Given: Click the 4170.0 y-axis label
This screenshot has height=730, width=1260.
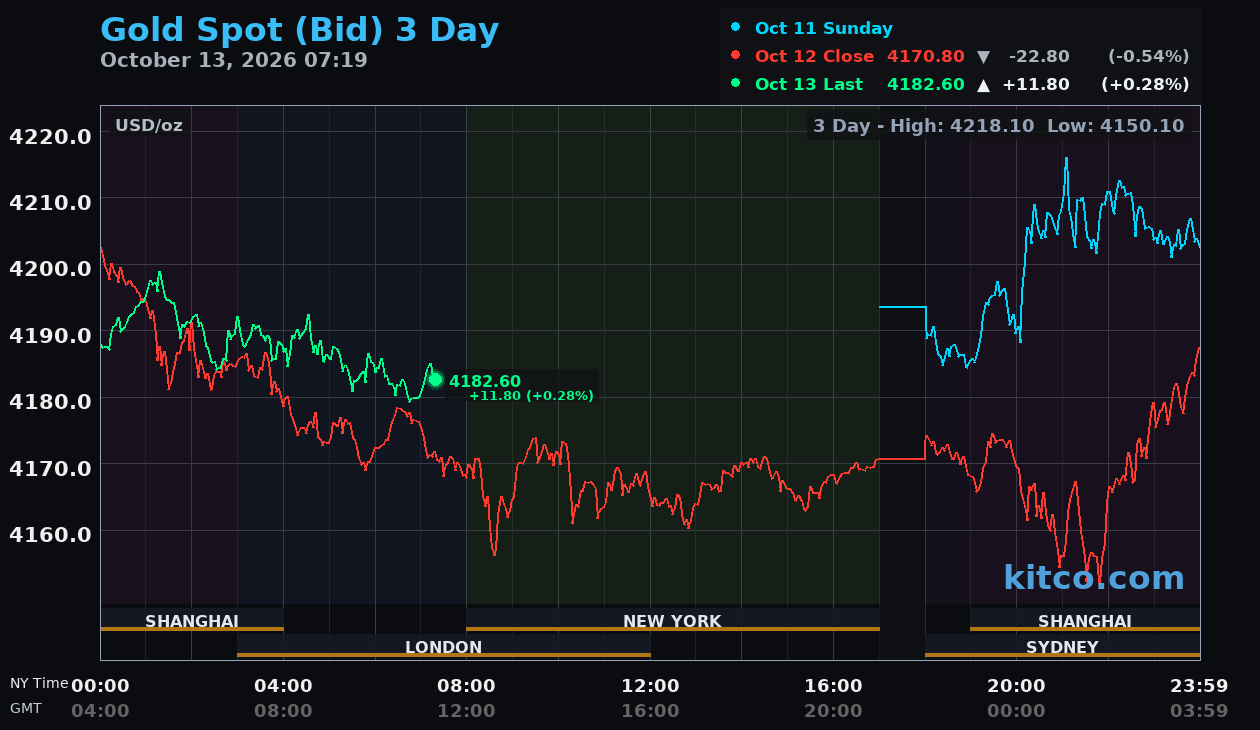Looking at the screenshot, I should click(x=50, y=468).
